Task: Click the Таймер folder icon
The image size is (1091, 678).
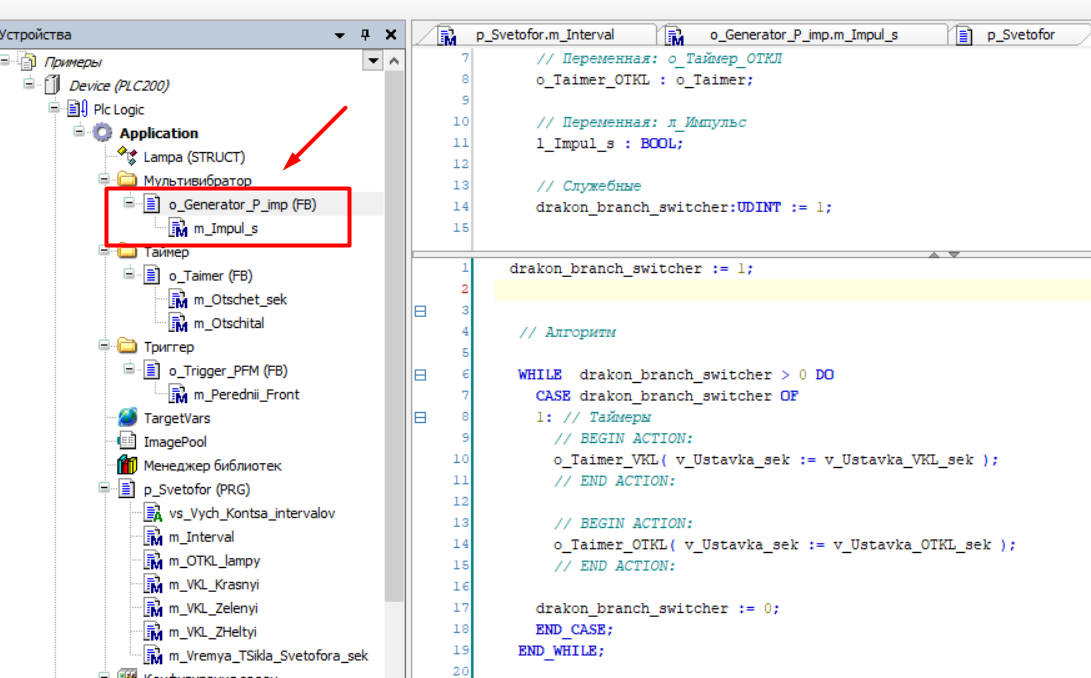Action: [x=127, y=251]
